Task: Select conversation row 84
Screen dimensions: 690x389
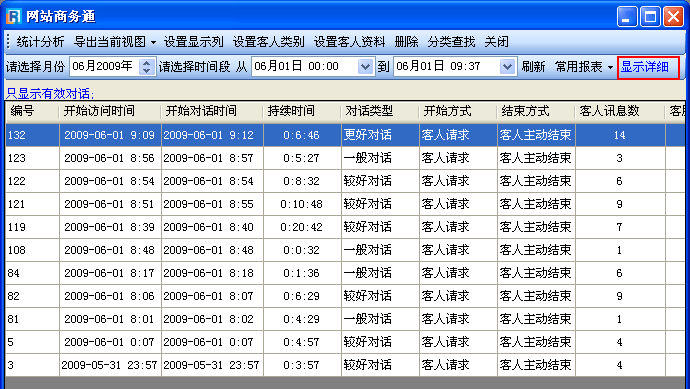Action: [x=345, y=273]
